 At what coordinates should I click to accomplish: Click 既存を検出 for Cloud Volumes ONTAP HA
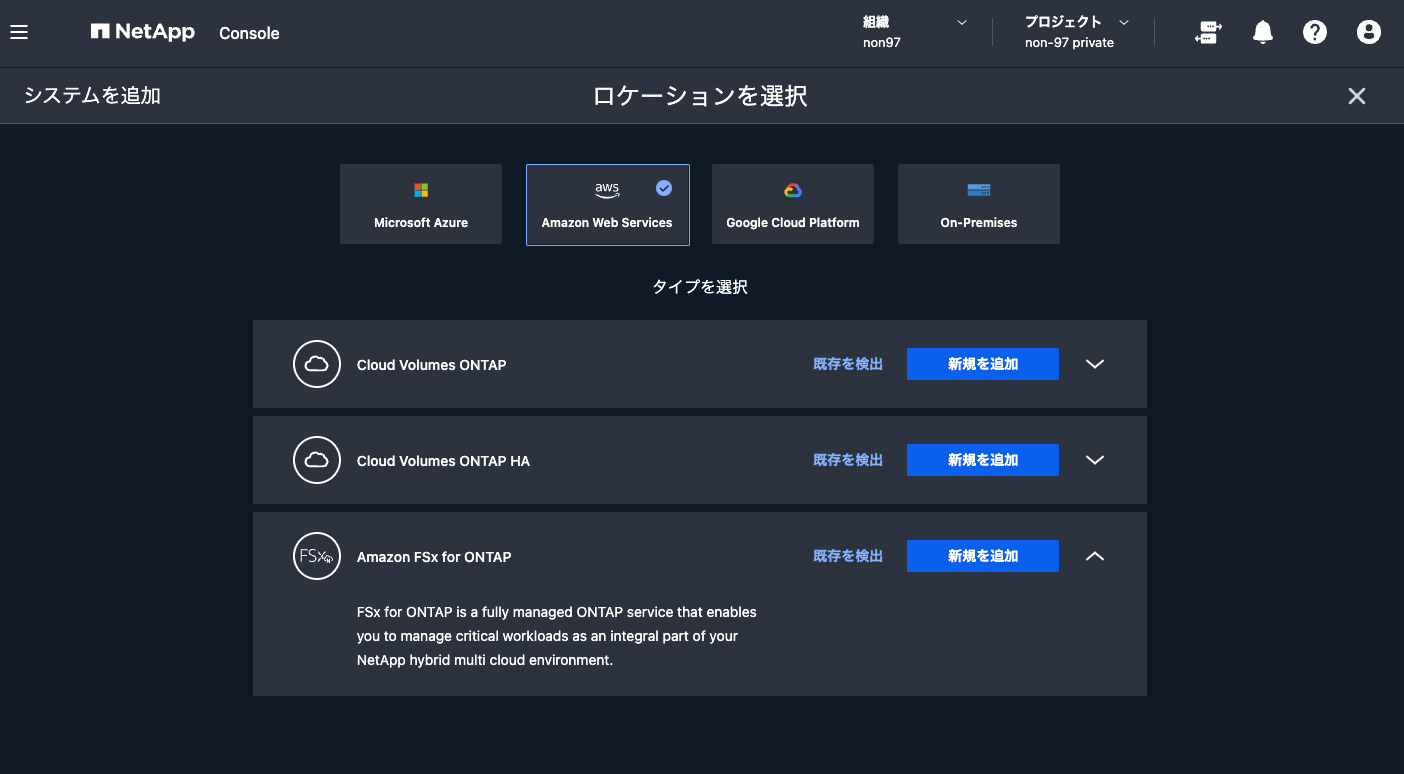point(848,460)
